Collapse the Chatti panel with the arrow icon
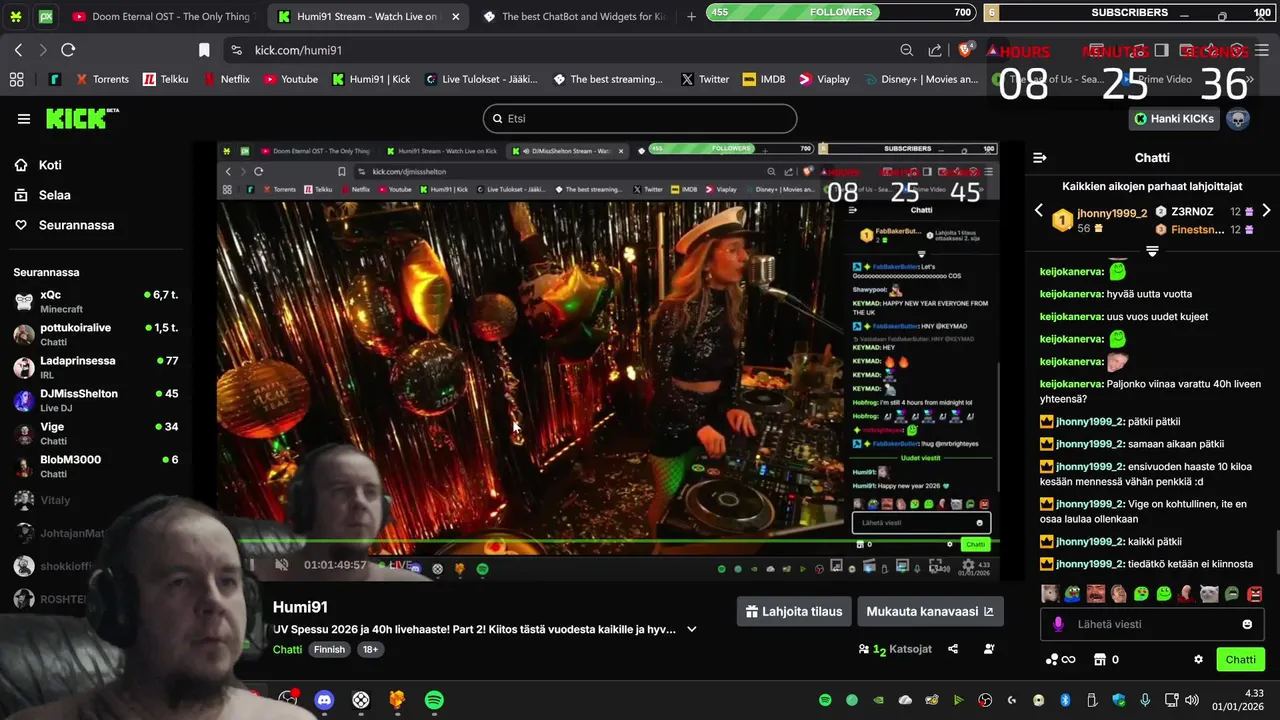The width and height of the screenshot is (1280, 720). click(x=1039, y=158)
